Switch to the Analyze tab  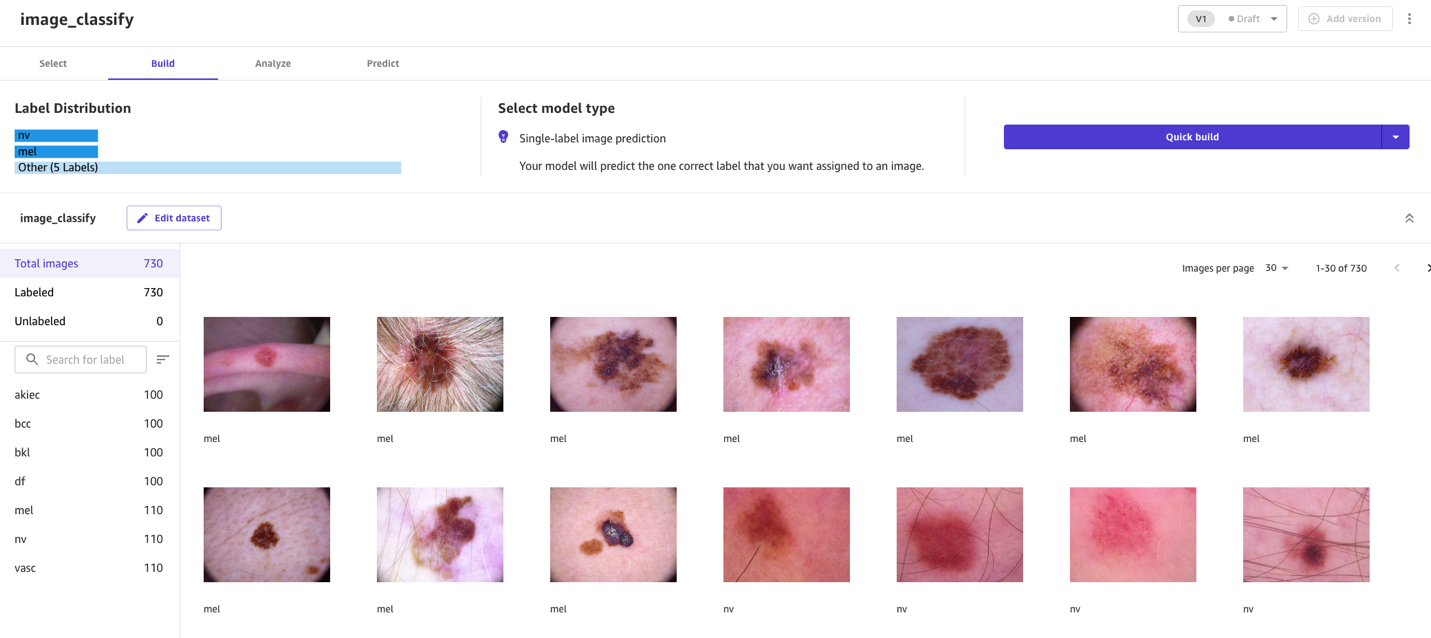(x=273, y=63)
